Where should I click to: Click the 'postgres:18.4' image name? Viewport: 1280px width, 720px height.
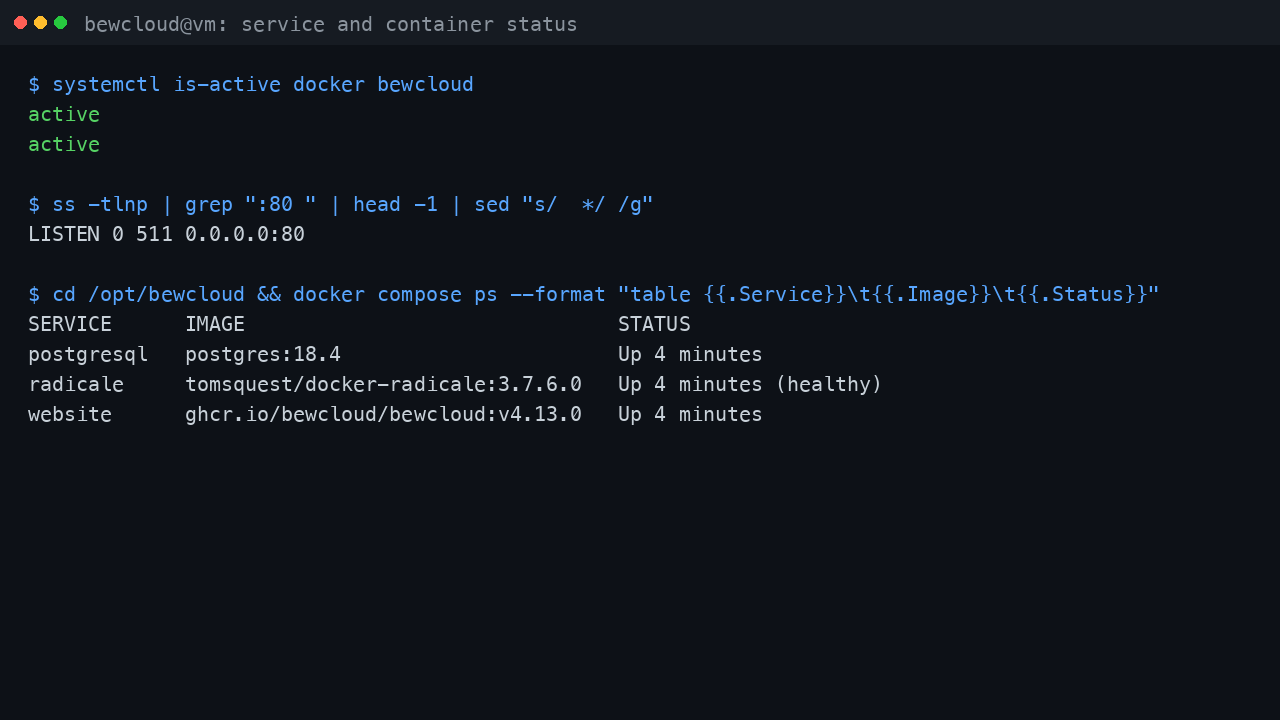click(263, 355)
